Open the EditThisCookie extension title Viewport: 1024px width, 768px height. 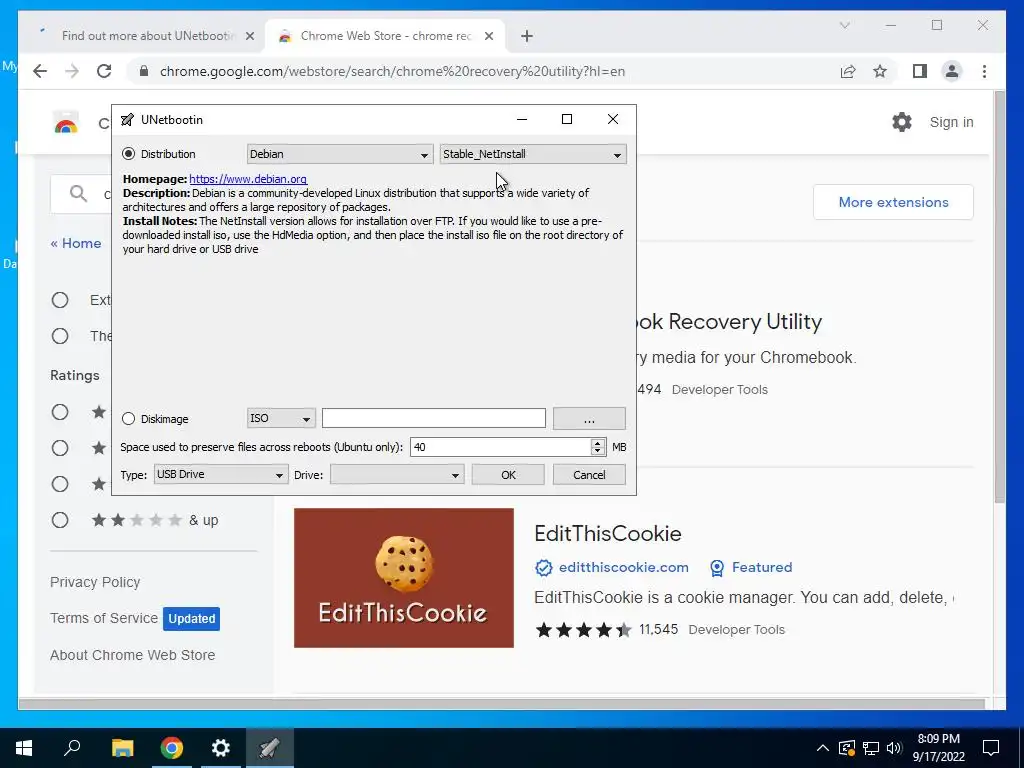coord(608,534)
